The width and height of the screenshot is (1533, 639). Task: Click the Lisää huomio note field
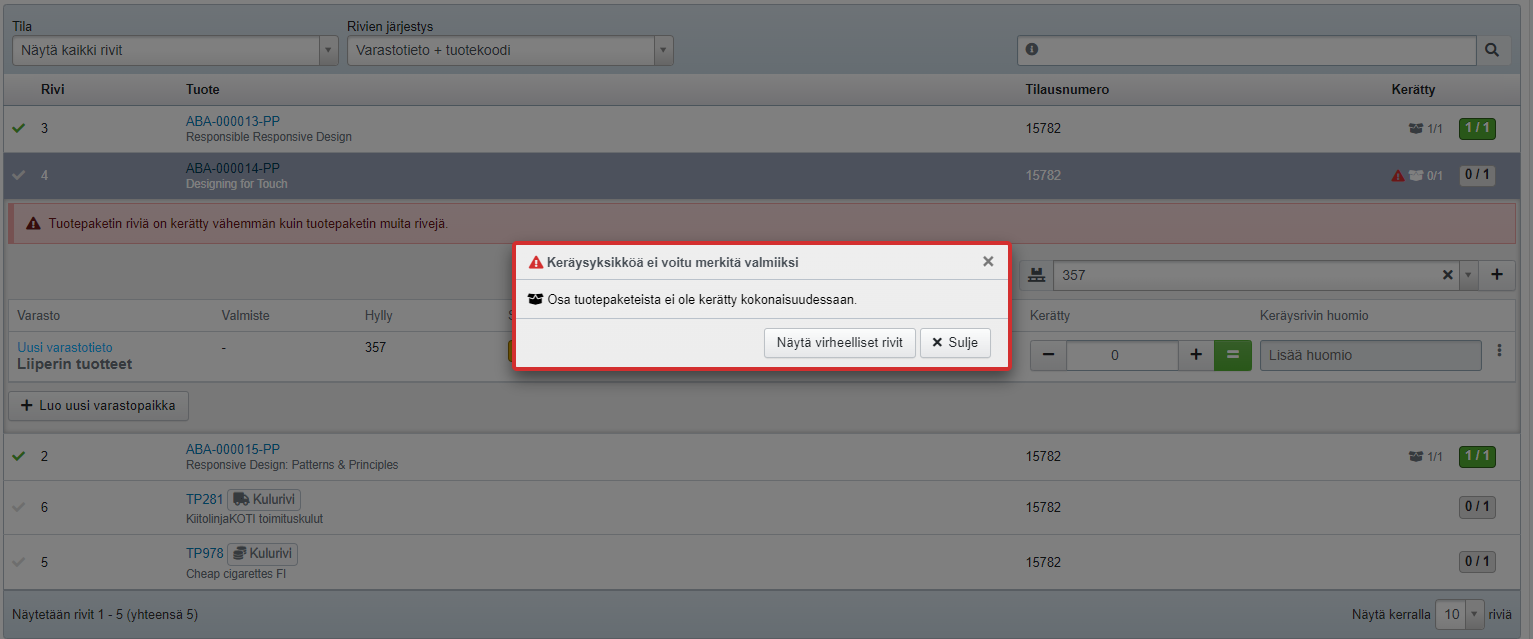click(x=1370, y=355)
